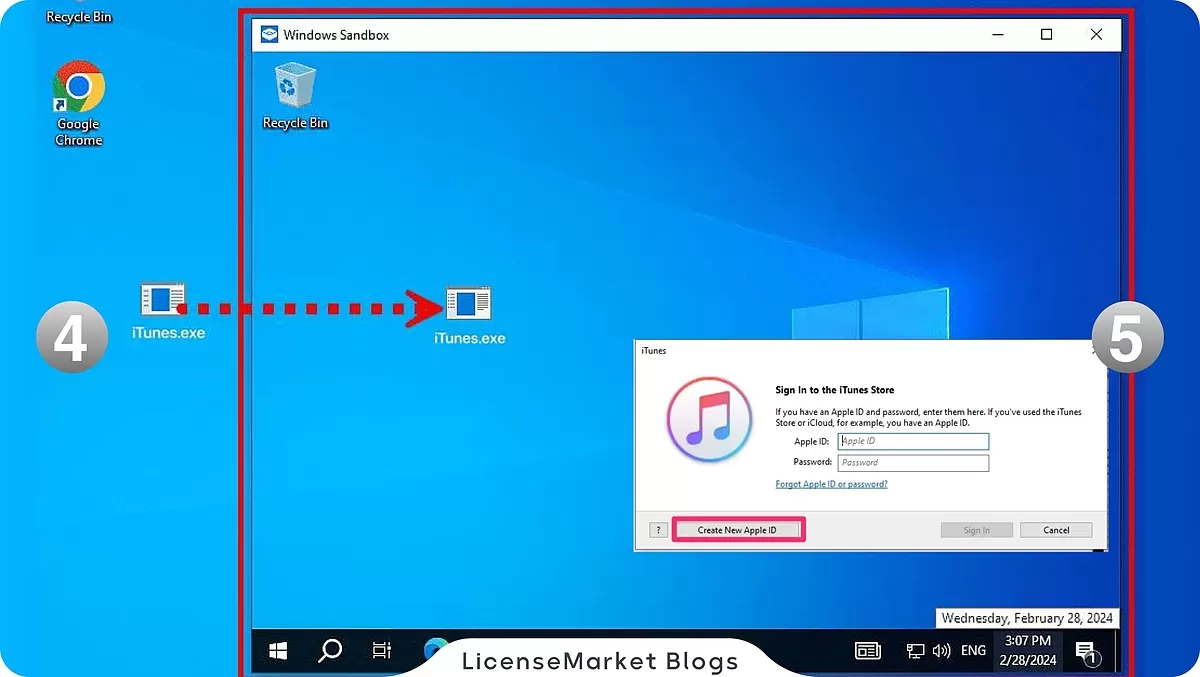Viewport: 1200px width, 677px height.
Task: Open the volume speaker tray icon
Action: click(941, 651)
